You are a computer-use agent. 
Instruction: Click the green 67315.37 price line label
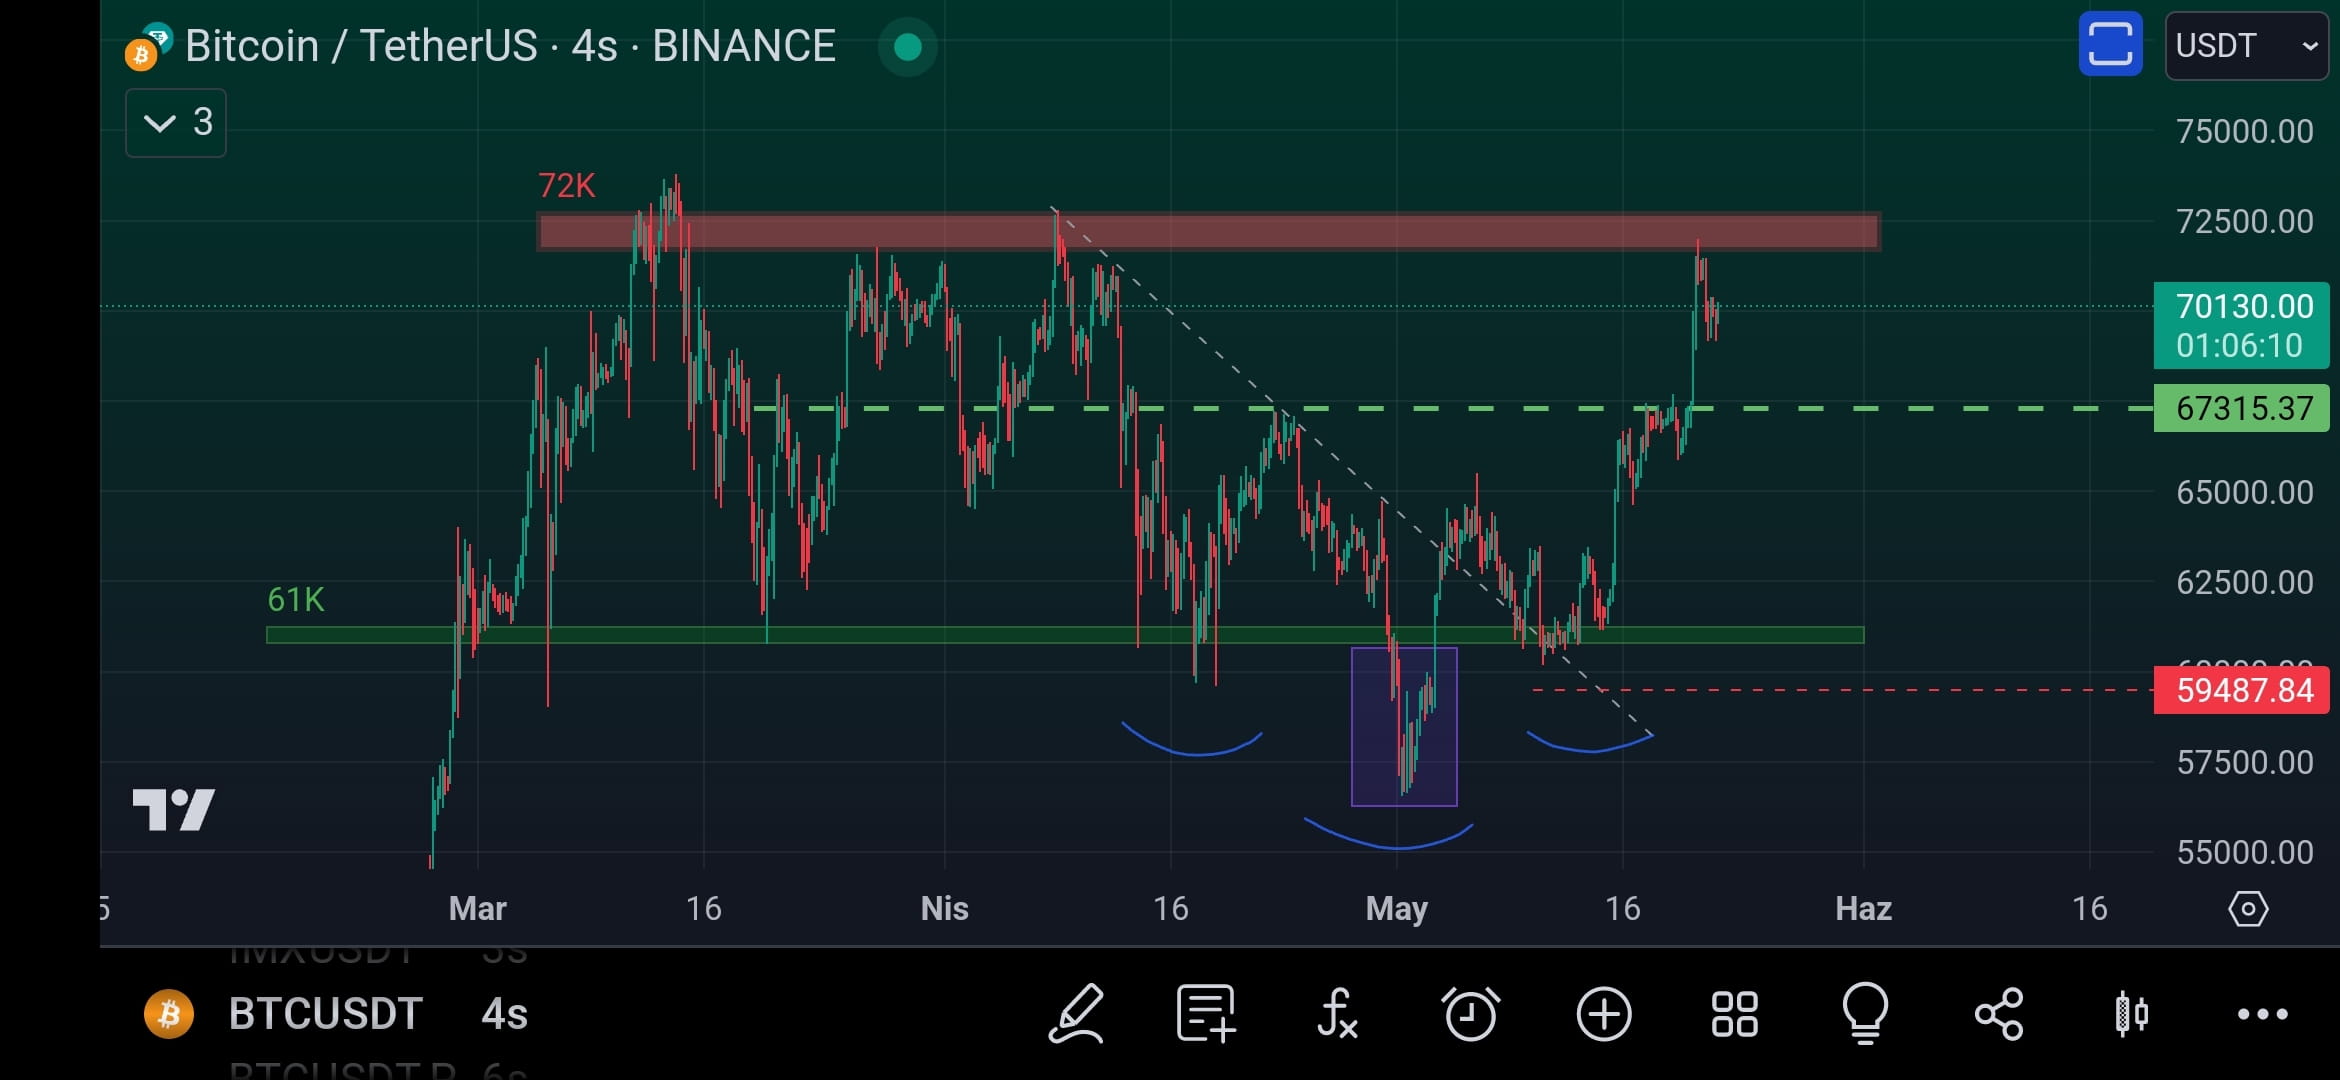[2241, 409]
